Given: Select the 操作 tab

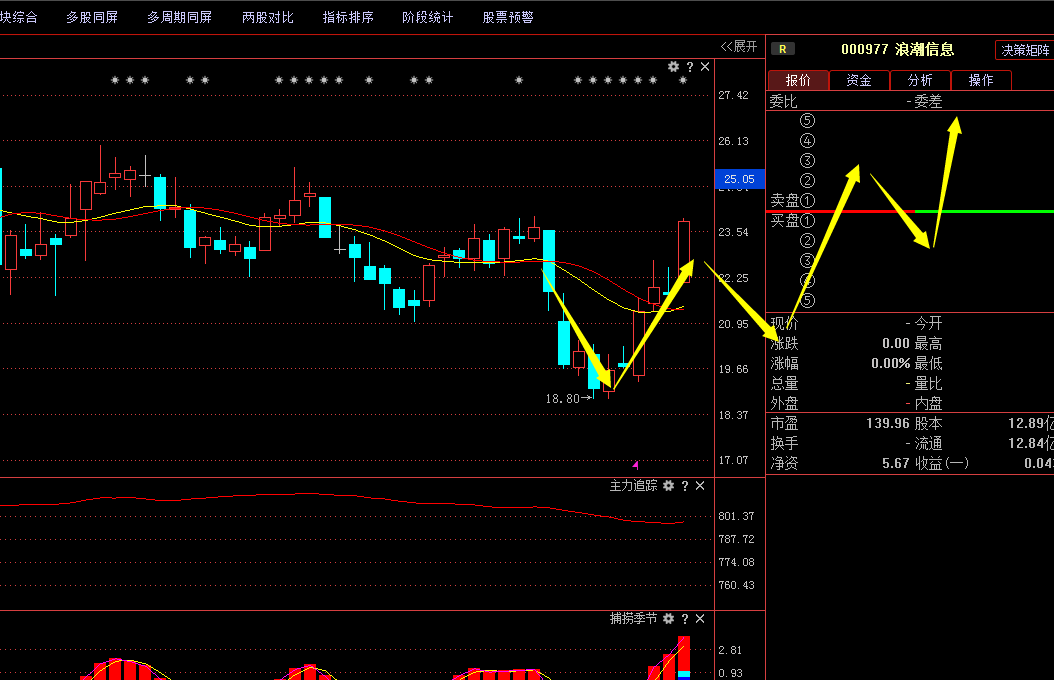Looking at the screenshot, I should [981, 80].
